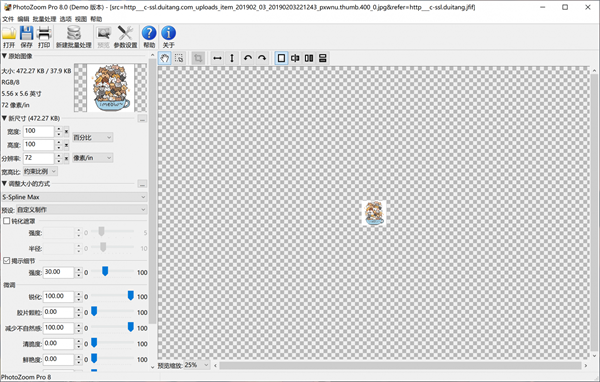Open the S-Spline Max method dropdown

pyautogui.click(x=74, y=197)
